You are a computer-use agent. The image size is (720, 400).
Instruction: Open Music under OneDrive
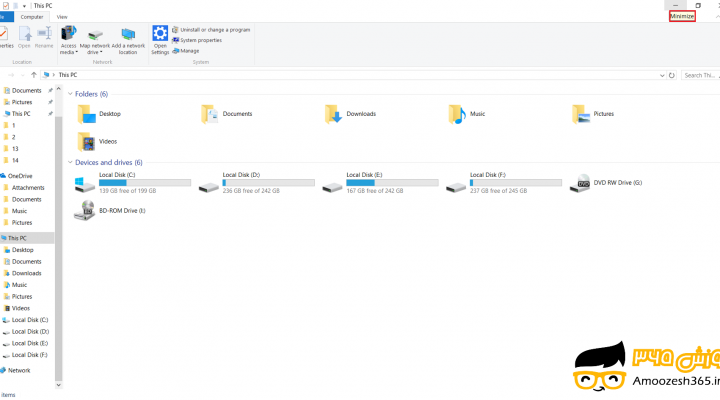coord(19,211)
